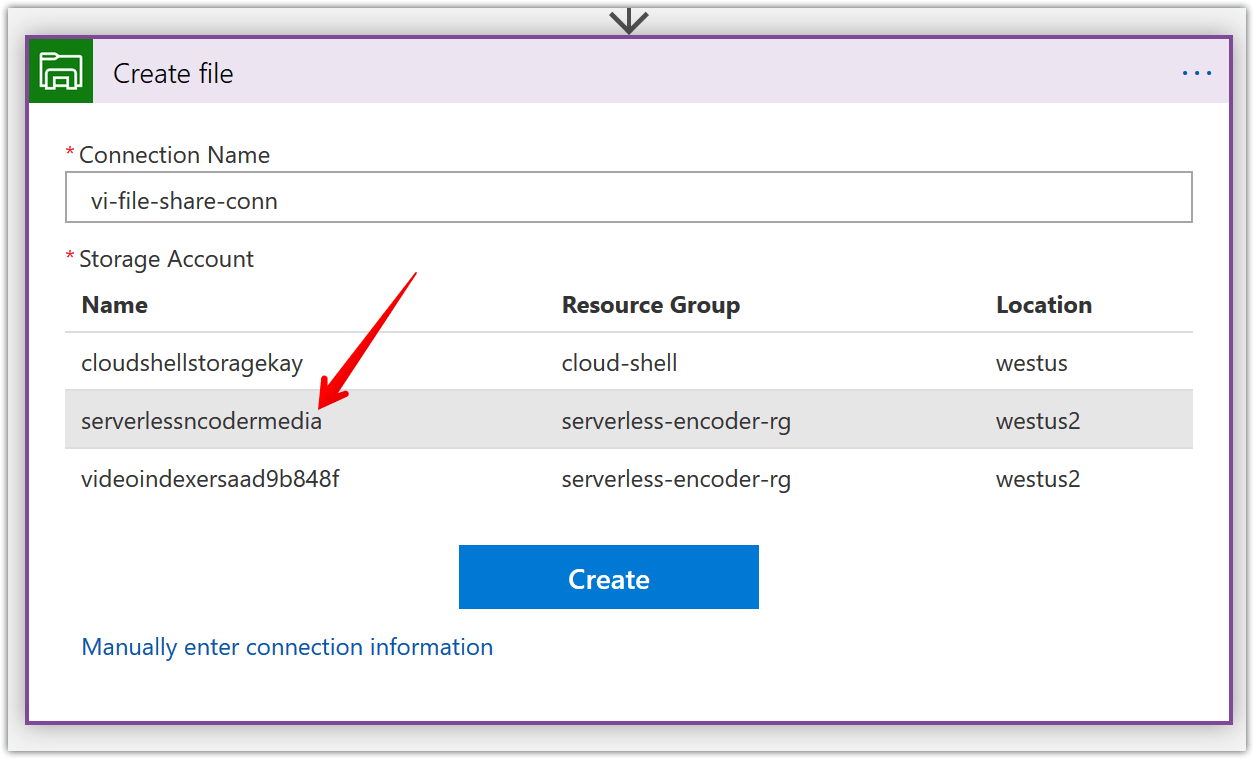Click the Connection Name input field
This screenshot has width=1254, height=759.
[x=628, y=197]
